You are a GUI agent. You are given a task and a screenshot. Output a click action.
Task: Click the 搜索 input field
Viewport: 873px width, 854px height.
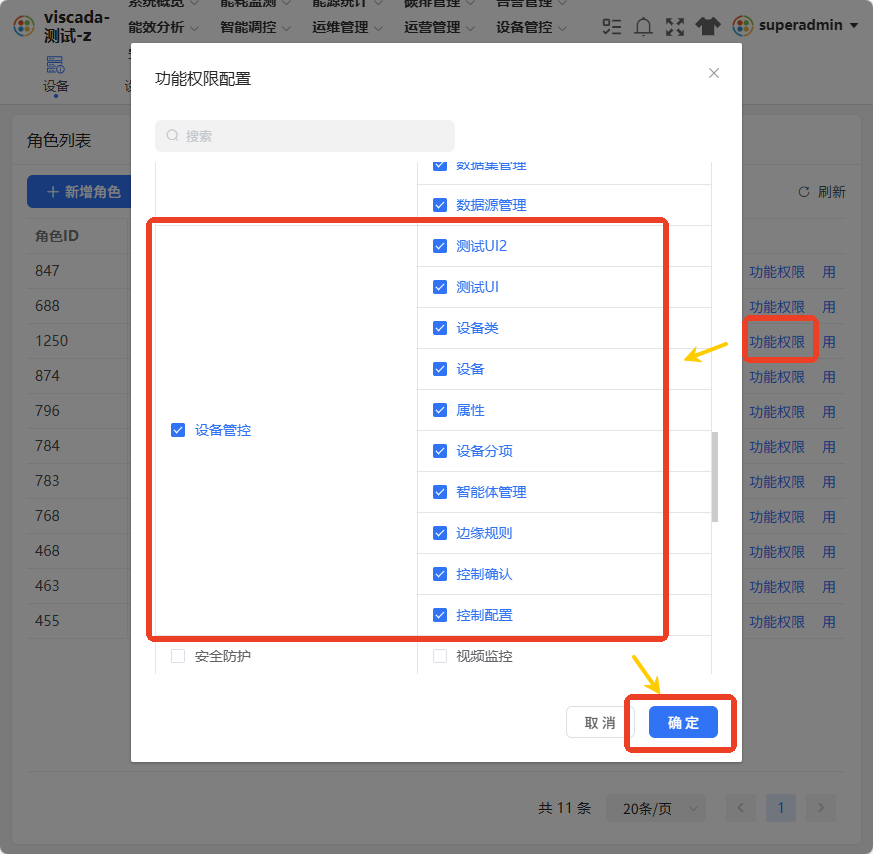click(x=305, y=136)
